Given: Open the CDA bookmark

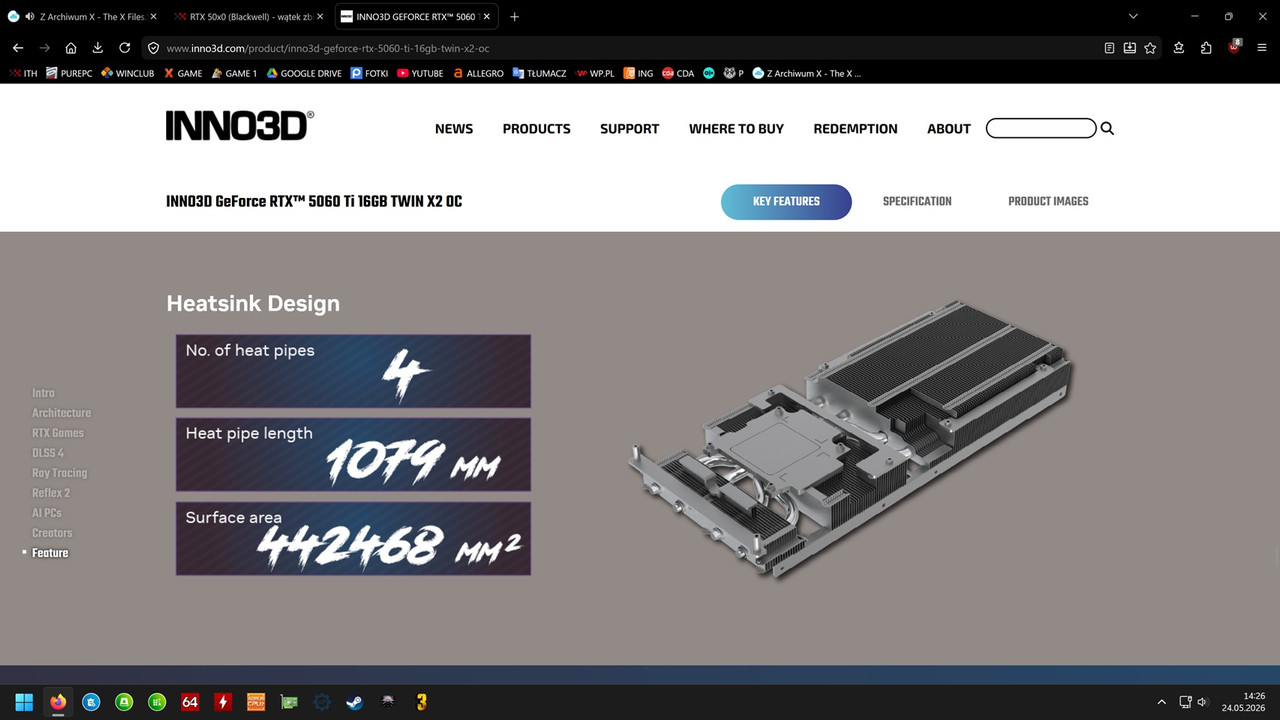Looking at the screenshot, I should 678,73.
